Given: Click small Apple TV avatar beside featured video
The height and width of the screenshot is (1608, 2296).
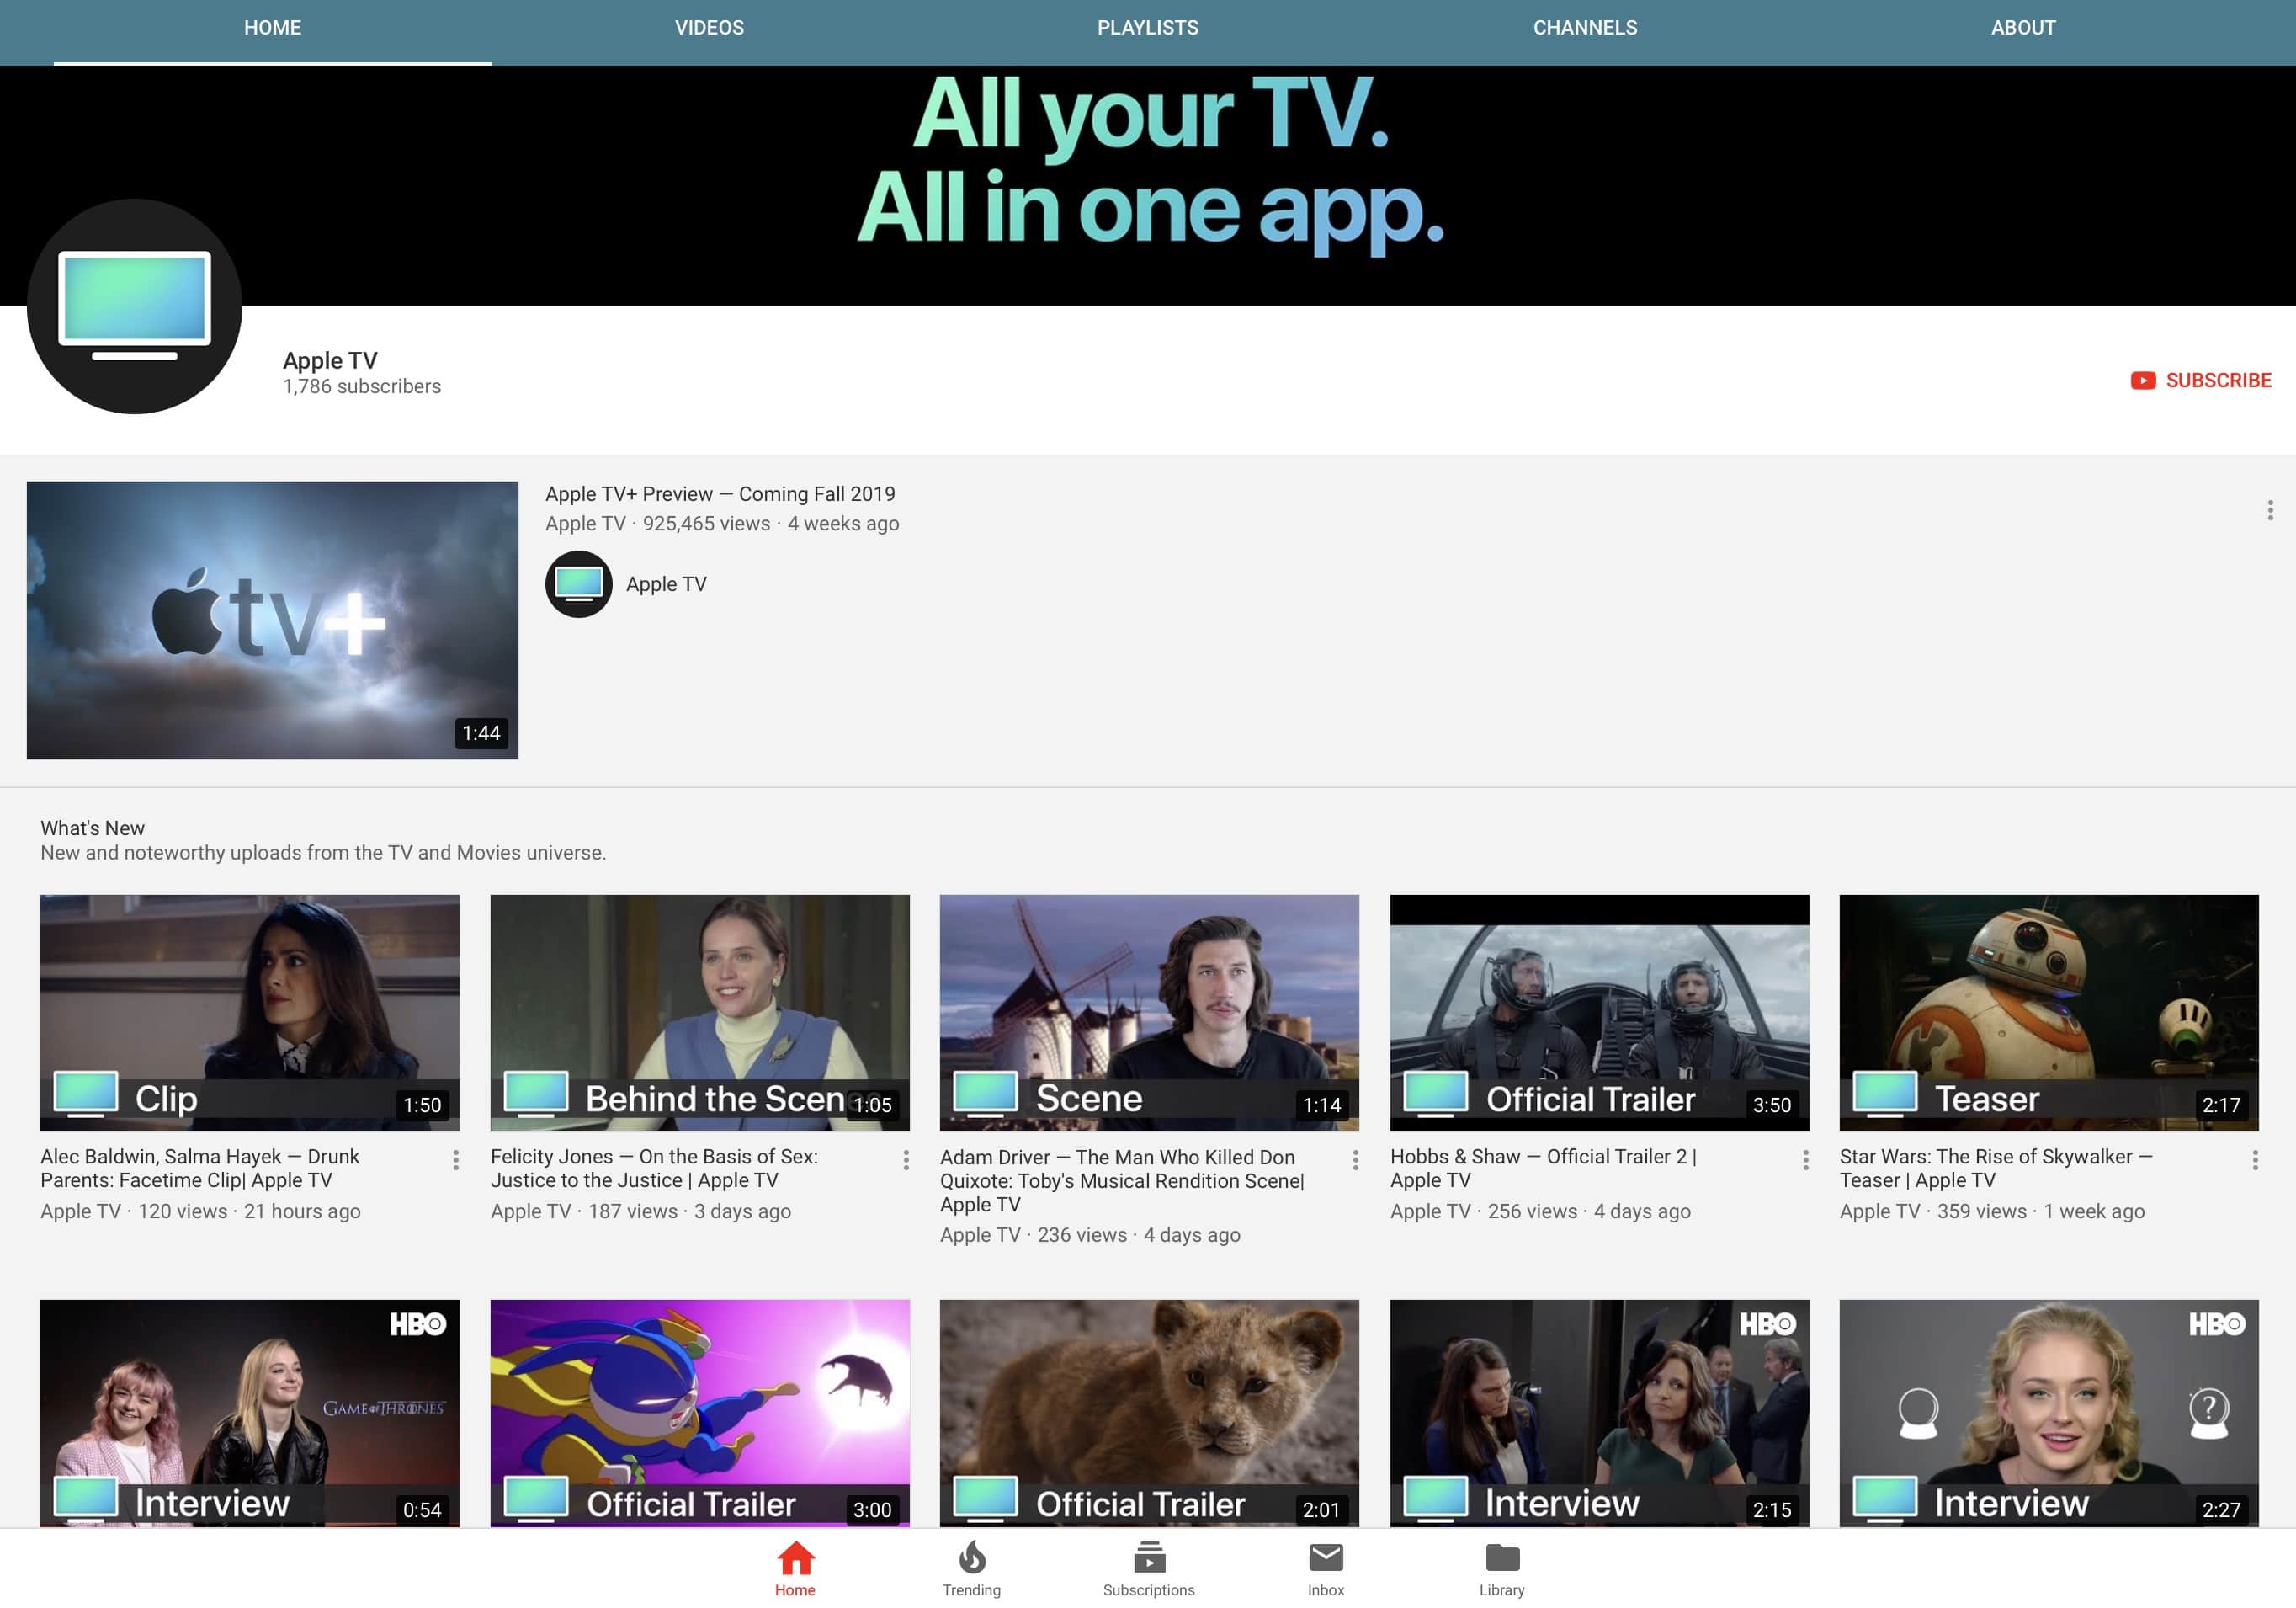Looking at the screenshot, I should point(578,584).
